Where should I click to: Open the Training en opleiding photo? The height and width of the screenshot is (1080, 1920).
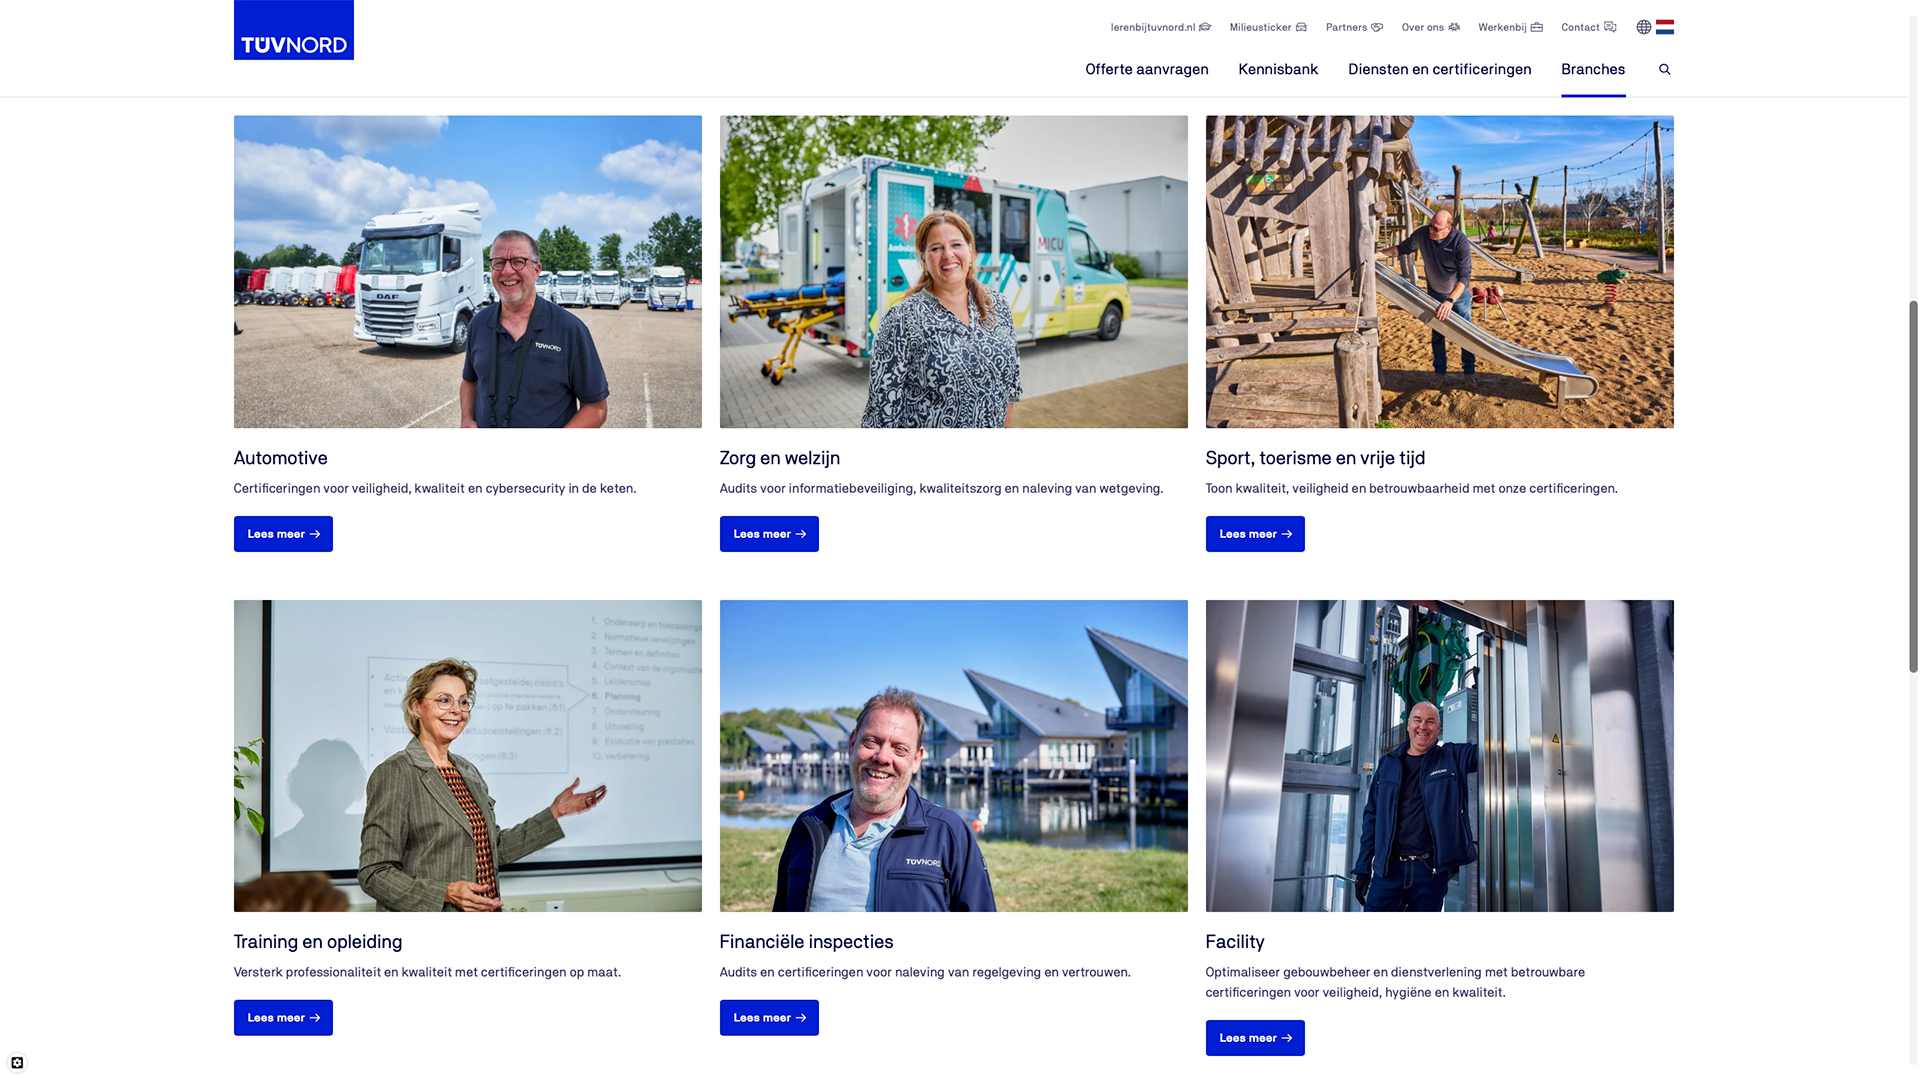(x=468, y=756)
